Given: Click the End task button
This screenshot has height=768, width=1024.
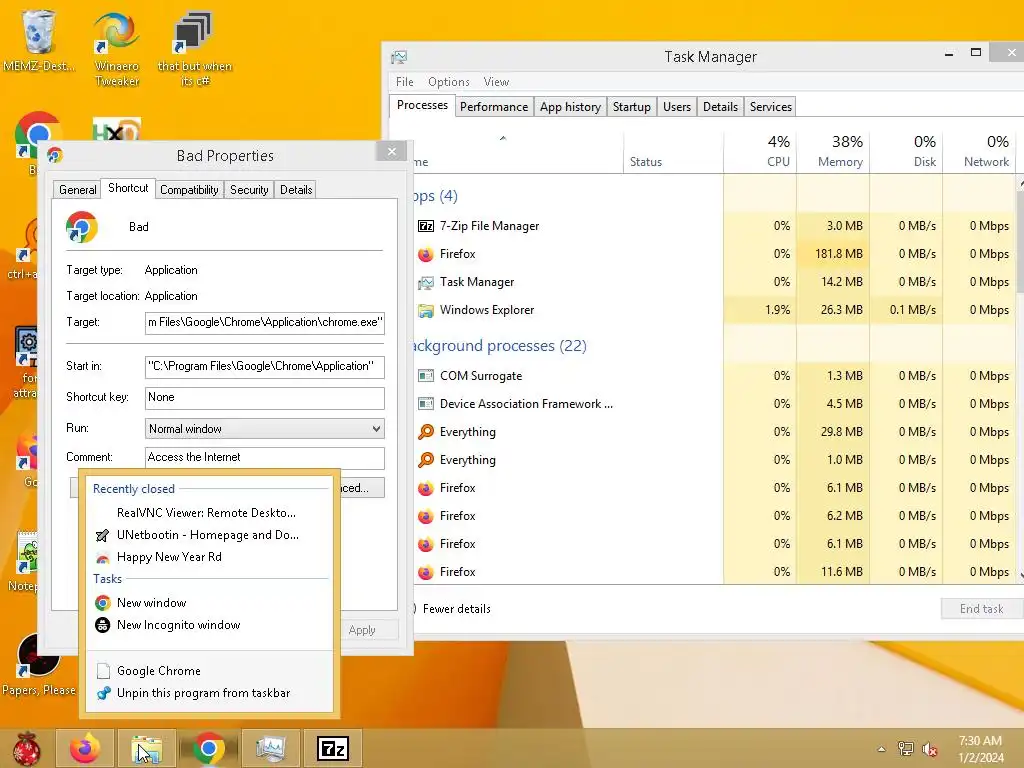Looking at the screenshot, I should [982, 609].
